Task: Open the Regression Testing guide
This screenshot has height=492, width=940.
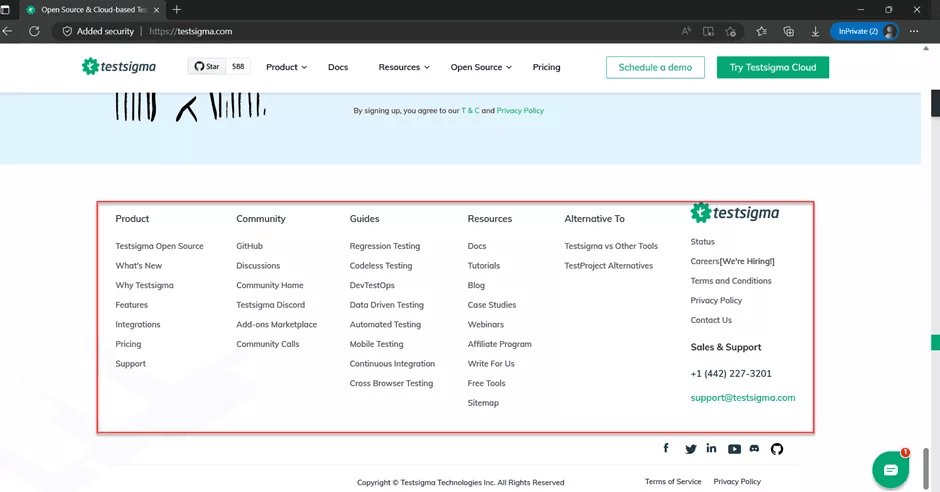Action: pyautogui.click(x=385, y=246)
